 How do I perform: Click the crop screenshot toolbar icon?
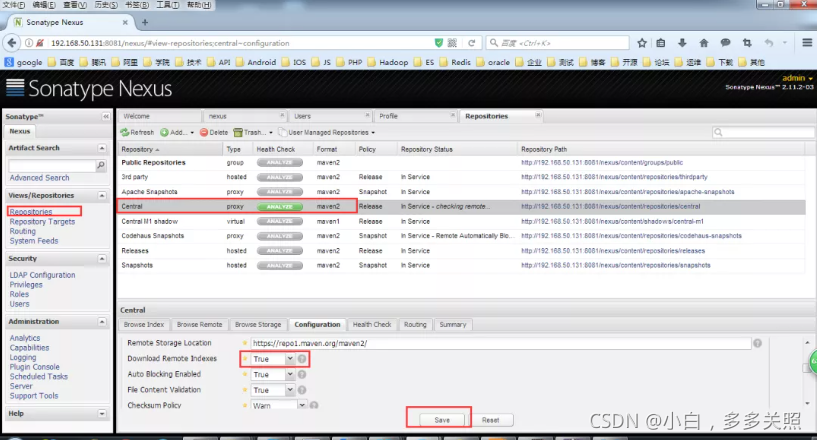747,43
